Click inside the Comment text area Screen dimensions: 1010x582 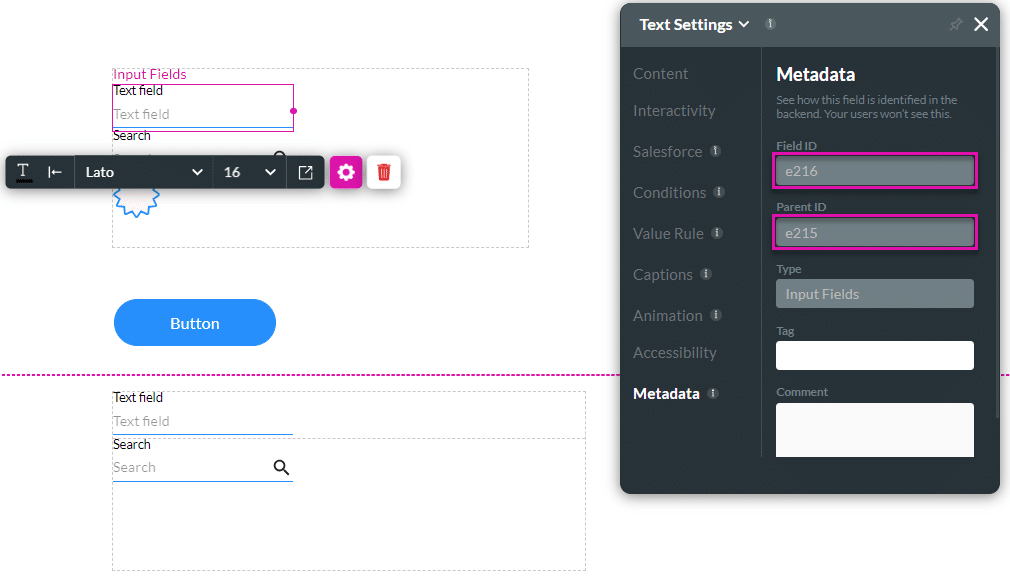point(874,430)
